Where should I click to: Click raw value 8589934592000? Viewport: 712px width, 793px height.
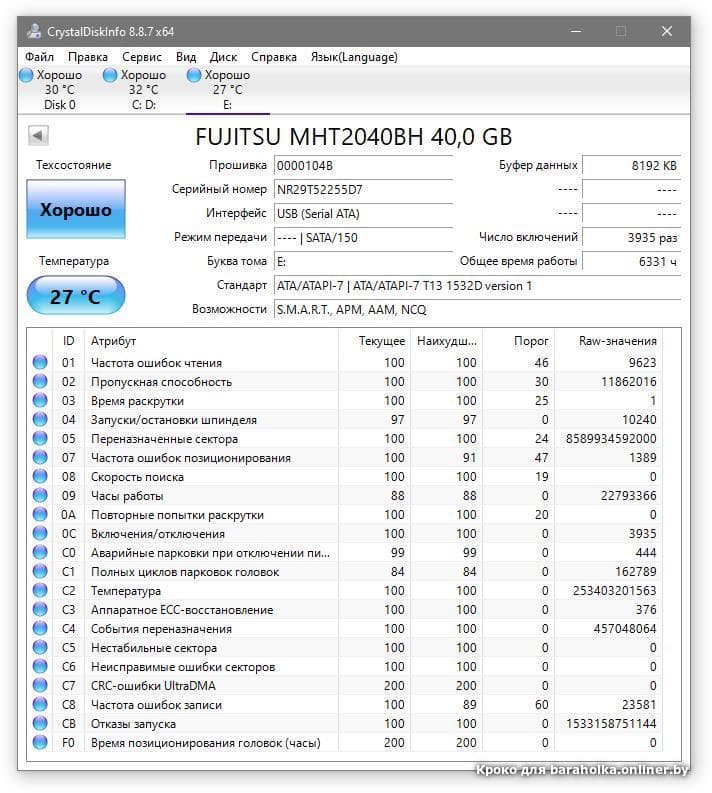611,438
